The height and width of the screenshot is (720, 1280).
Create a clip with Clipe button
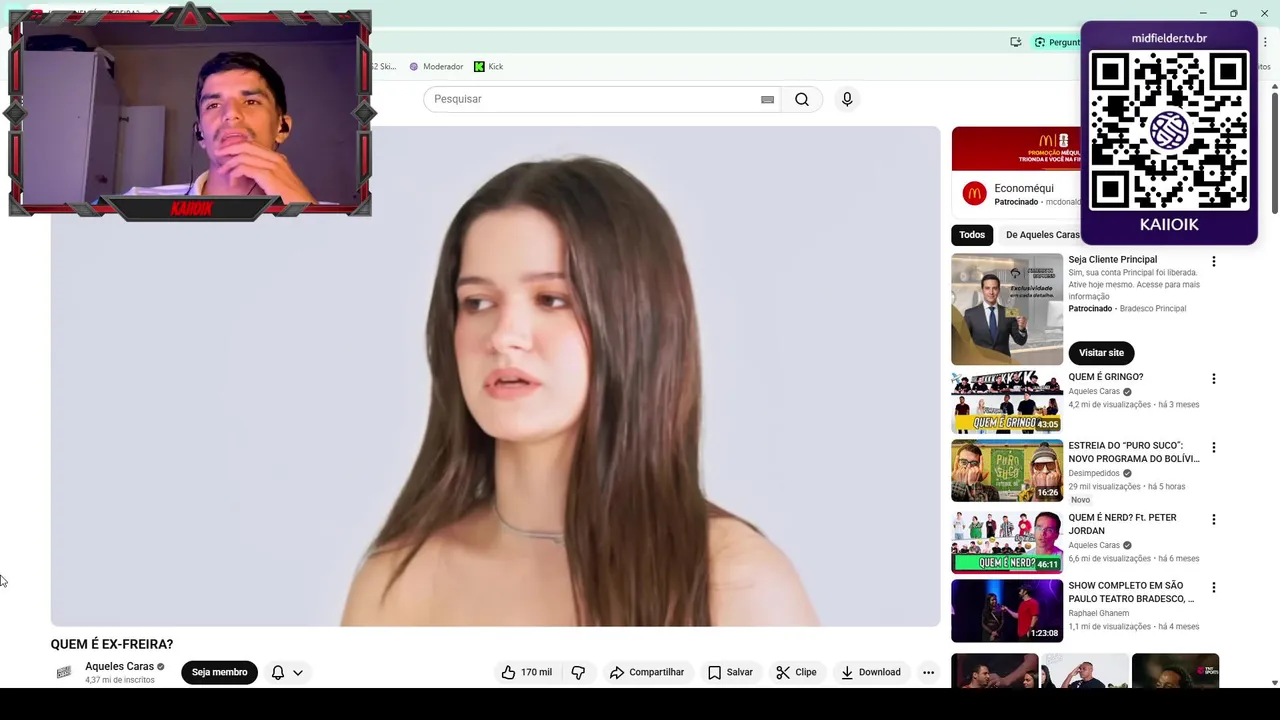click(x=796, y=672)
